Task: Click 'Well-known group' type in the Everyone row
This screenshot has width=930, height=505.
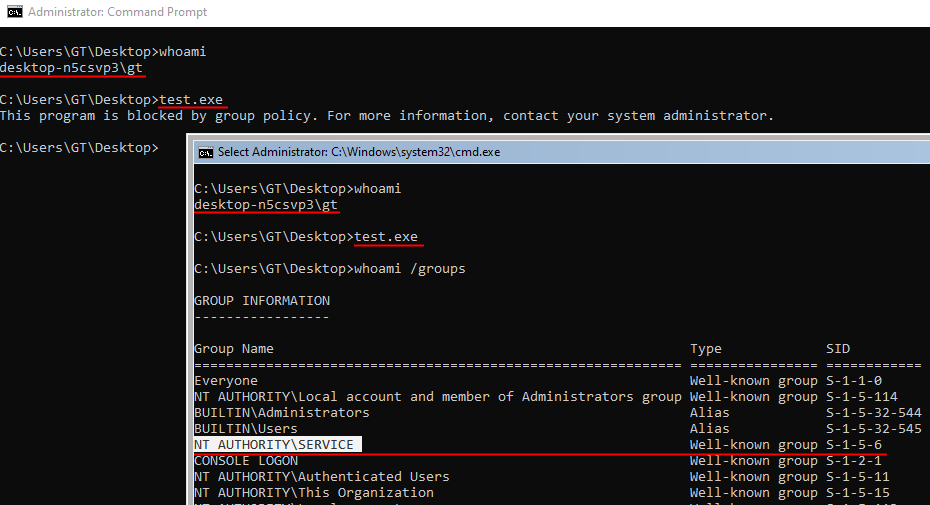Action: (753, 381)
